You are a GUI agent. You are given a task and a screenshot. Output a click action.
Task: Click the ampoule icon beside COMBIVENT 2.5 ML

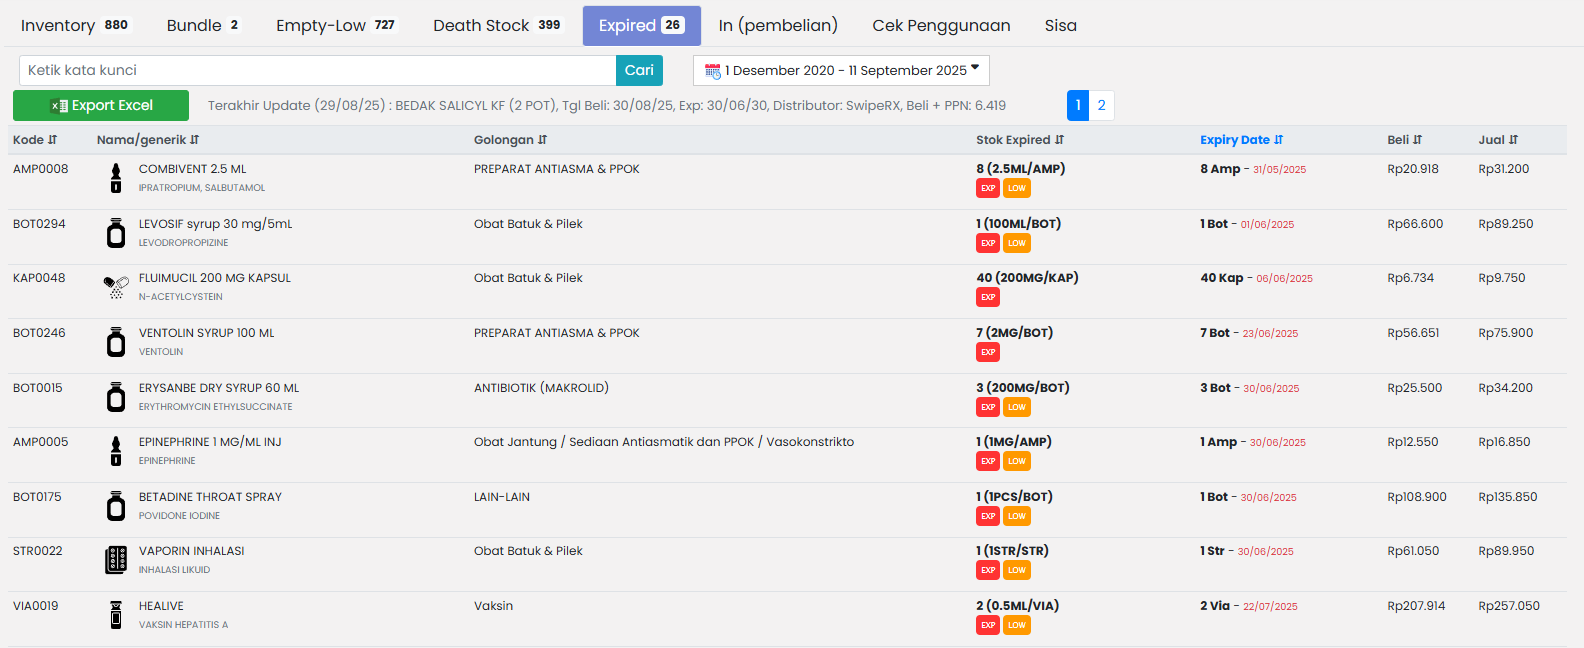tap(116, 178)
